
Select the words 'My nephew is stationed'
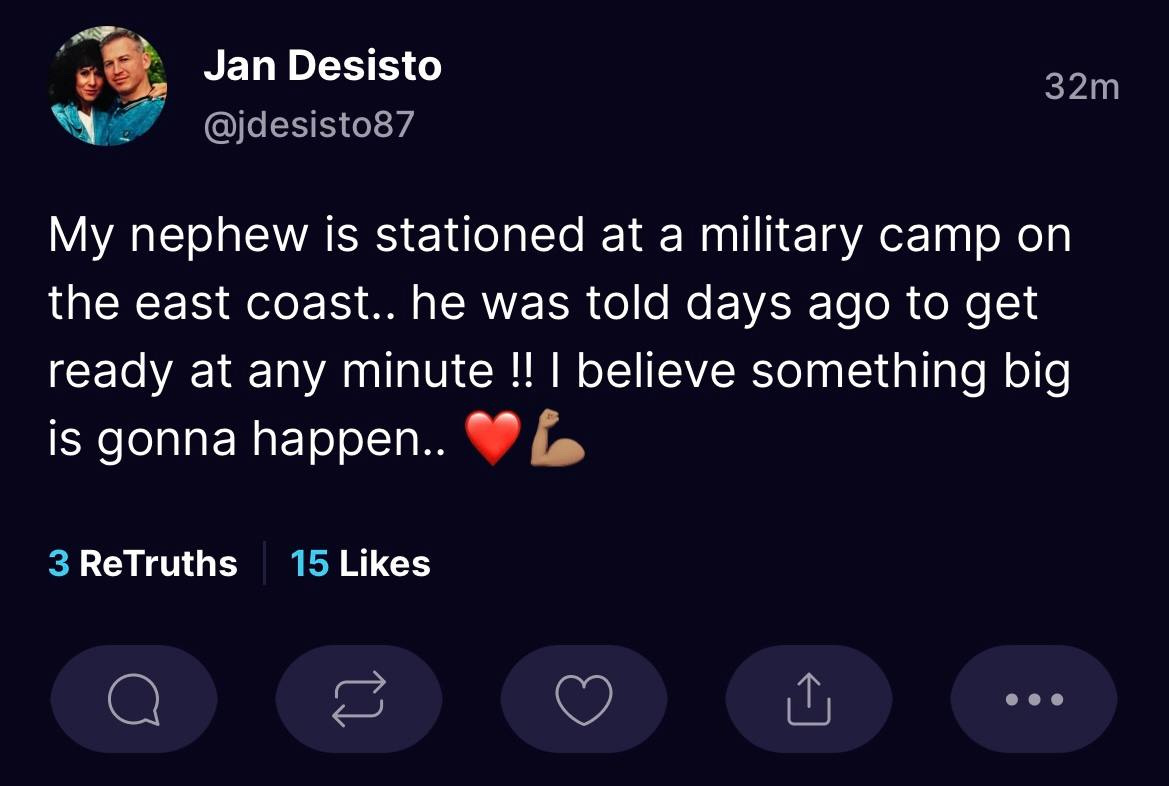316,236
